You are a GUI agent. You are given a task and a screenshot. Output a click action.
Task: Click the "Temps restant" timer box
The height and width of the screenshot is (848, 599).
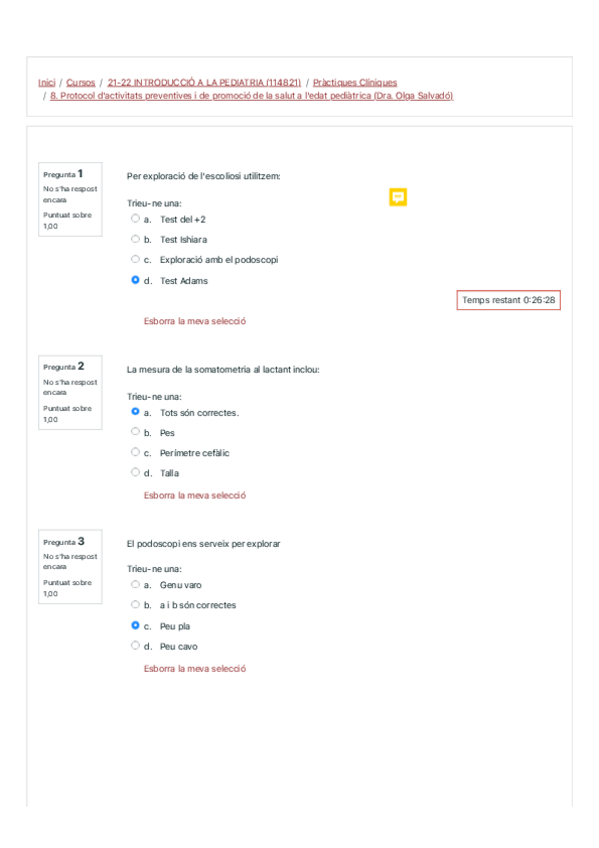(510, 299)
